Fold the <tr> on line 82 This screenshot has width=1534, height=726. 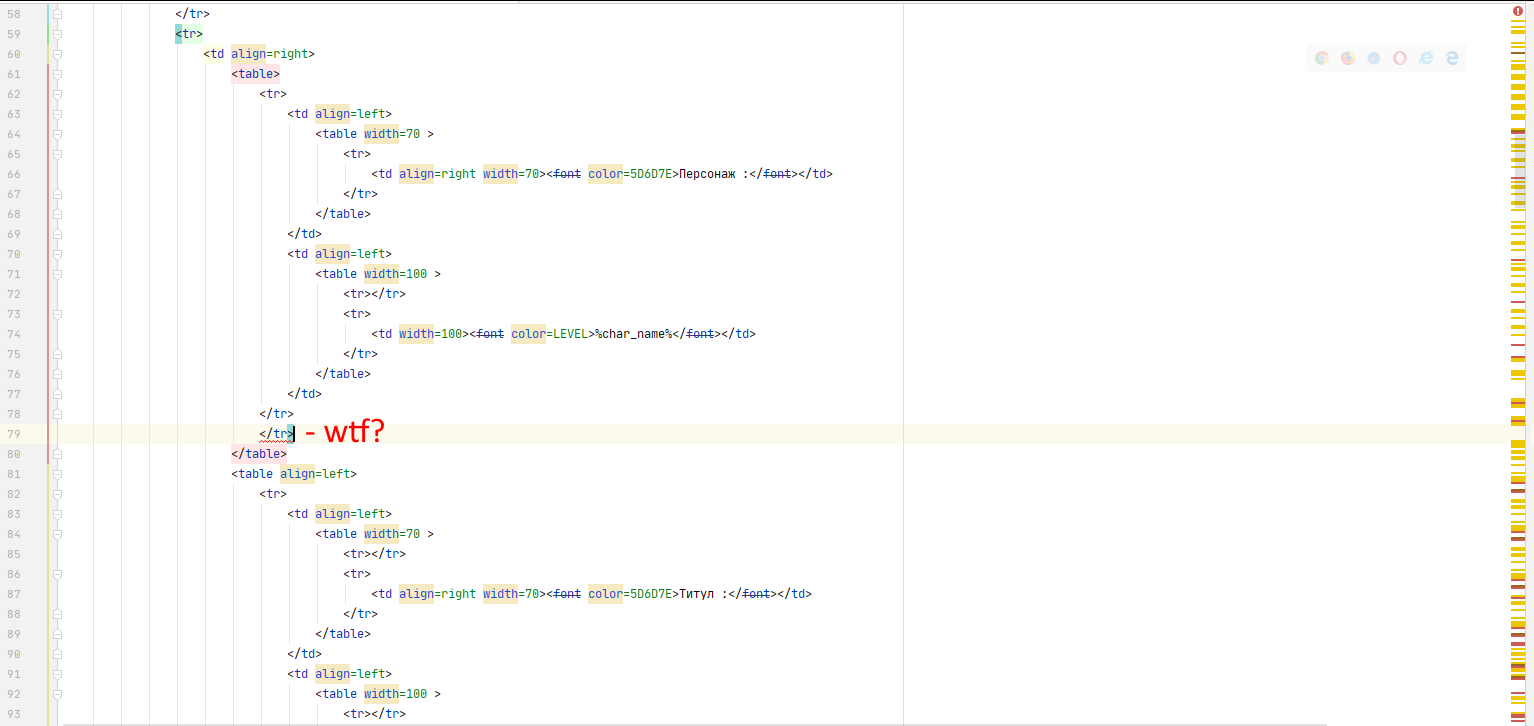point(57,494)
